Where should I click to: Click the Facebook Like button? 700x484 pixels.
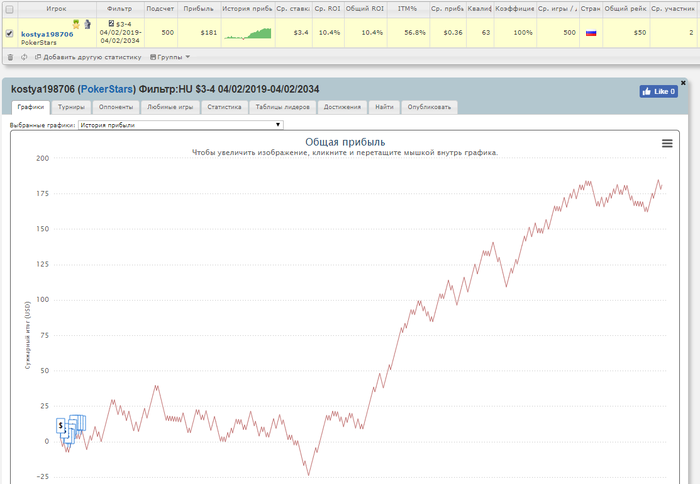tap(658, 92)
